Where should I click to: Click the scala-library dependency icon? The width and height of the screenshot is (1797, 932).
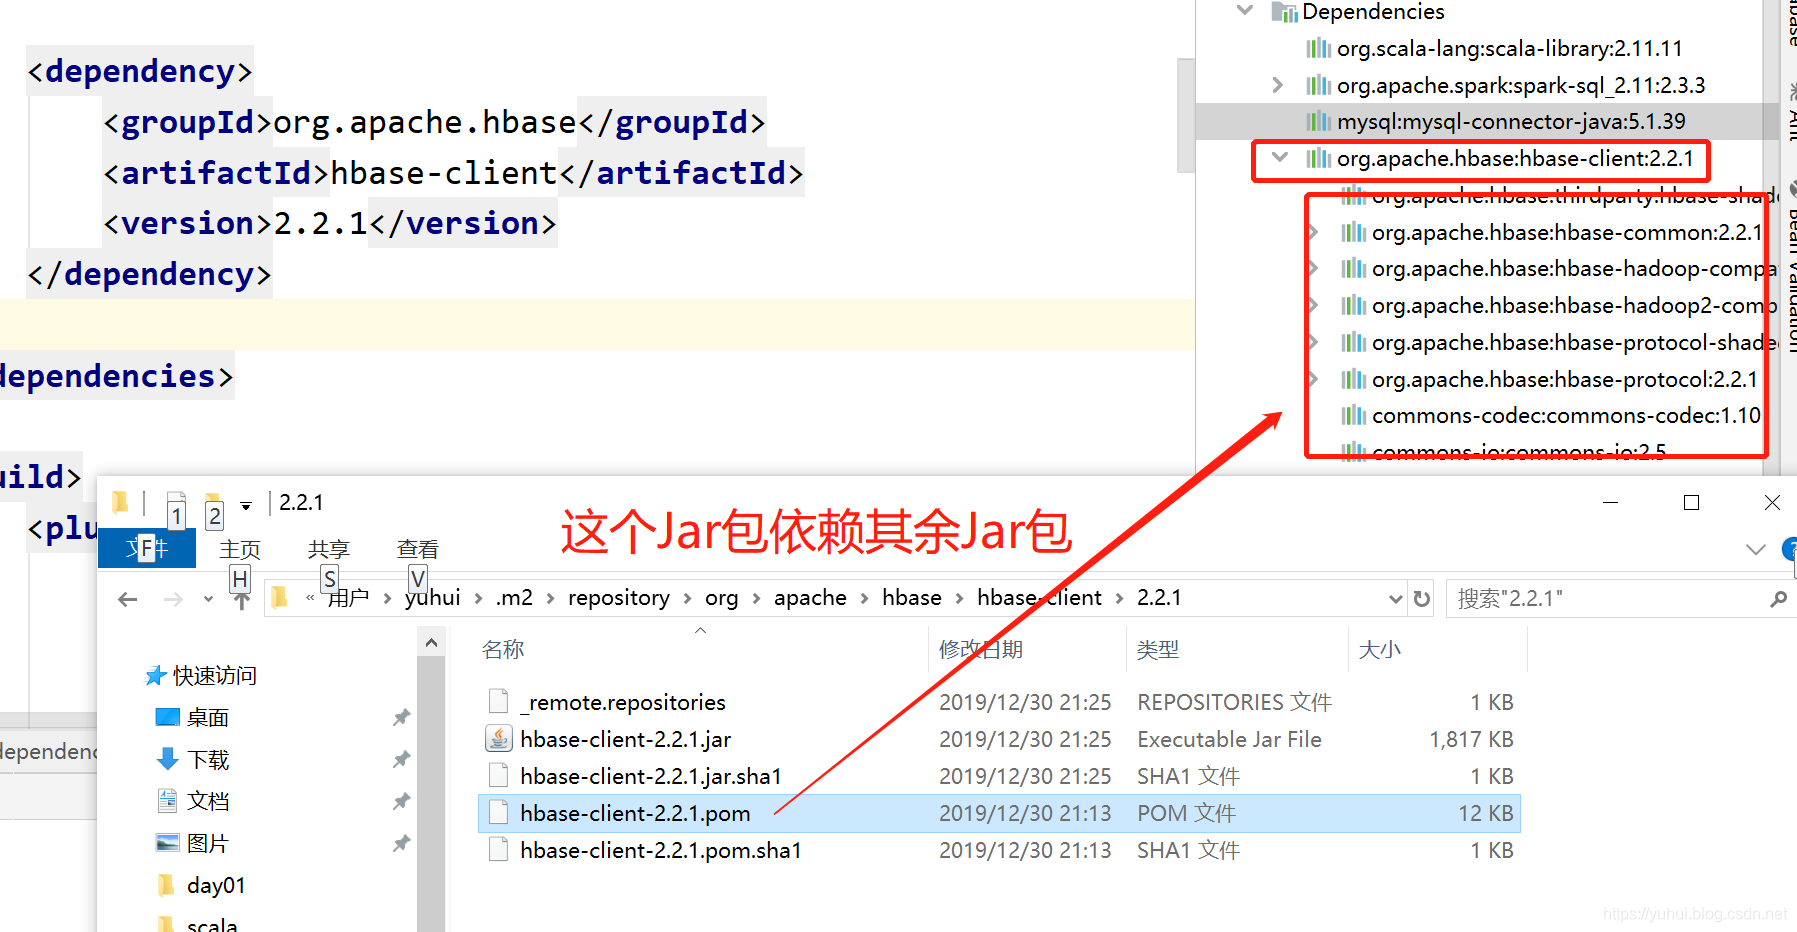click(1319, 48)
